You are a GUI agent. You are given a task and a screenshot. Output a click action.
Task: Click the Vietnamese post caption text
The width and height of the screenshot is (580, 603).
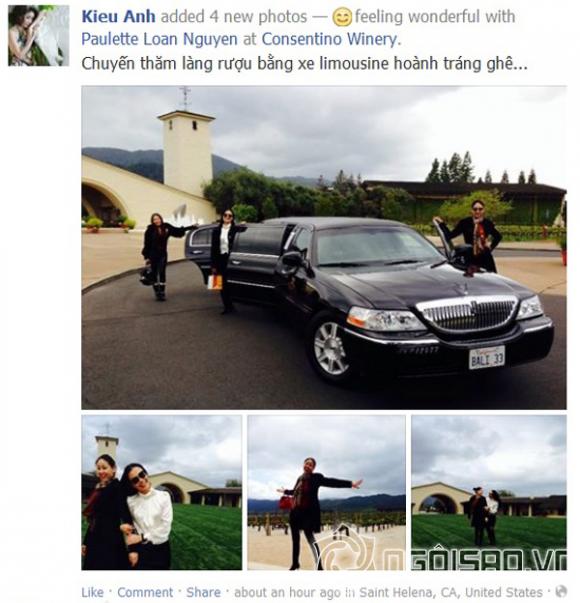(x=304, y=63)
